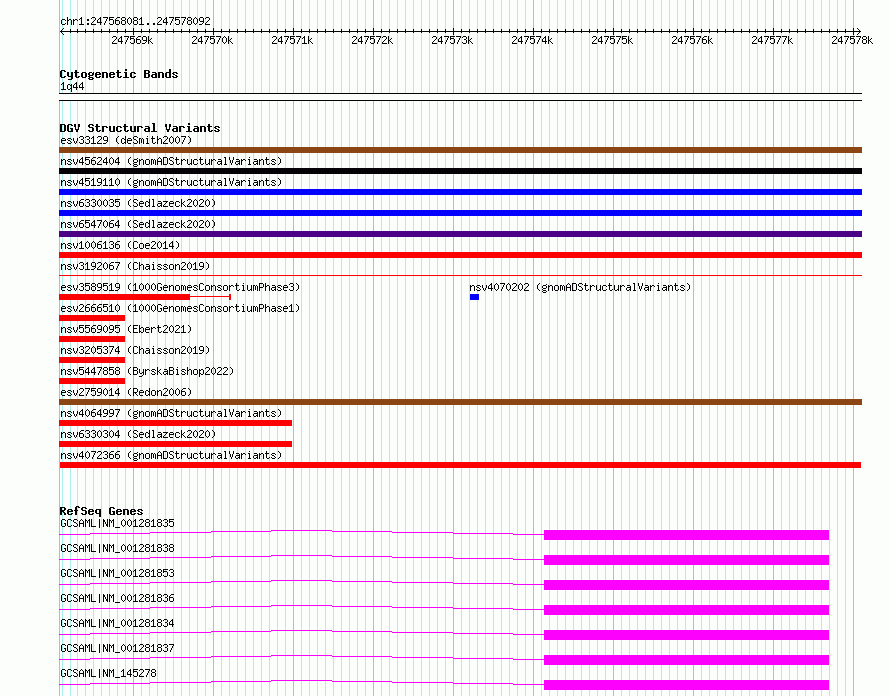Open nsv5447858 (ByrskaBishop2022) label
This screenshot has height=696, width=890.
(x=147, y=371)
